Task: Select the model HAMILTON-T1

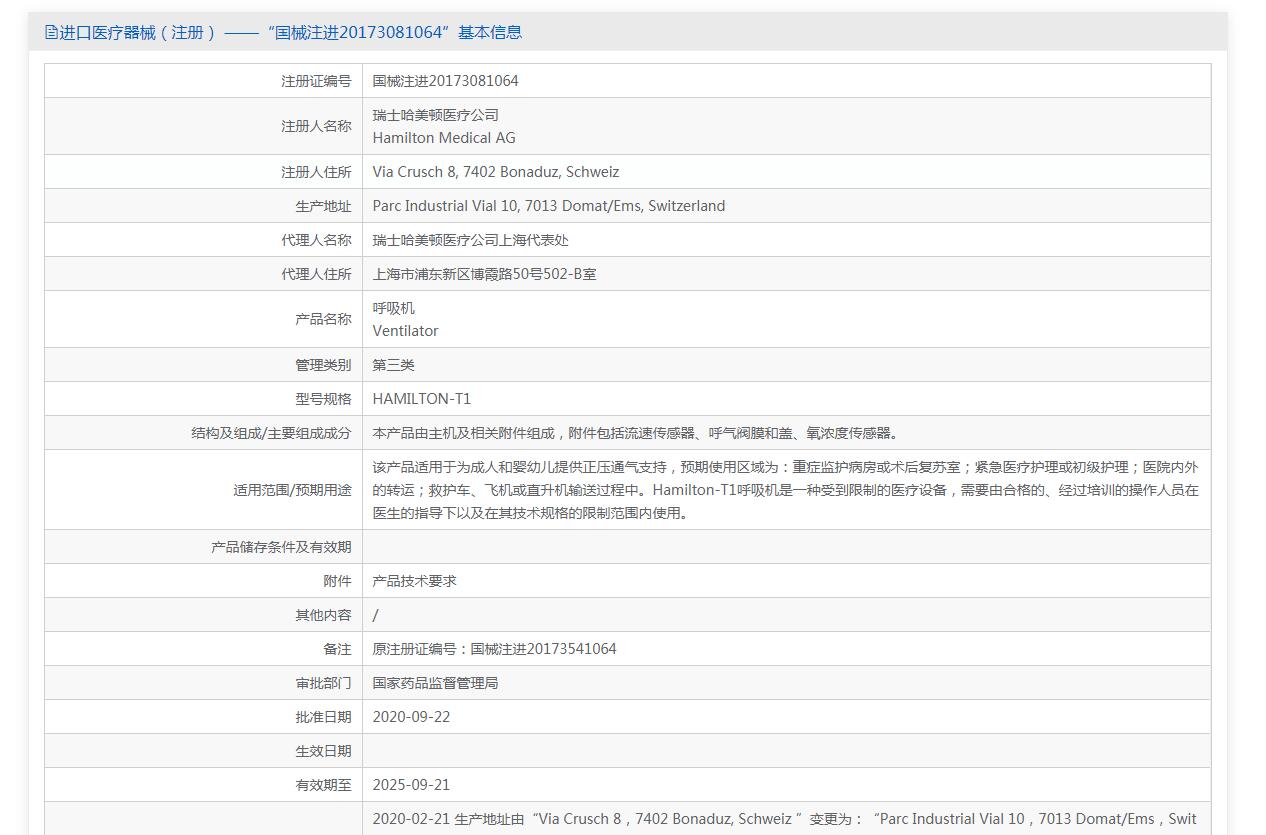Action: pos(422,399)
